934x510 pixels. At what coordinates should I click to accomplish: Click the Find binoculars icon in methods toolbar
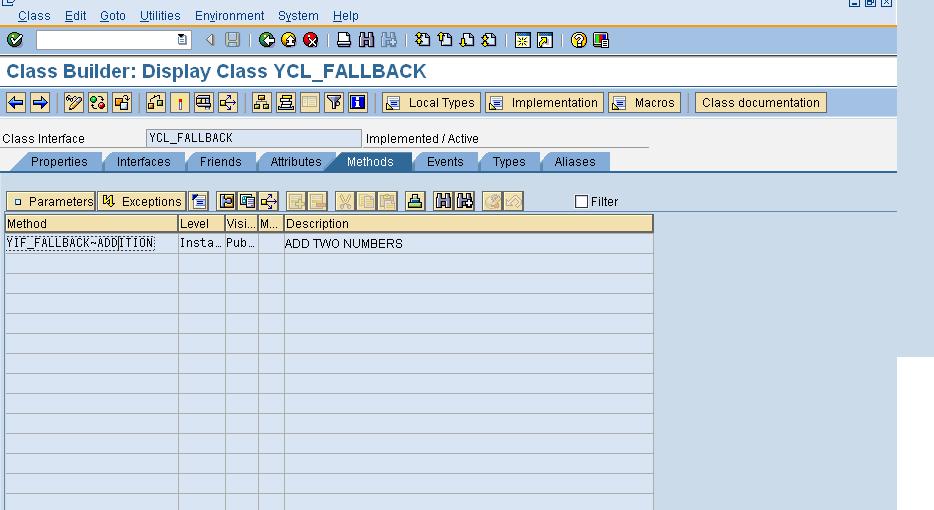coord(443,201)
